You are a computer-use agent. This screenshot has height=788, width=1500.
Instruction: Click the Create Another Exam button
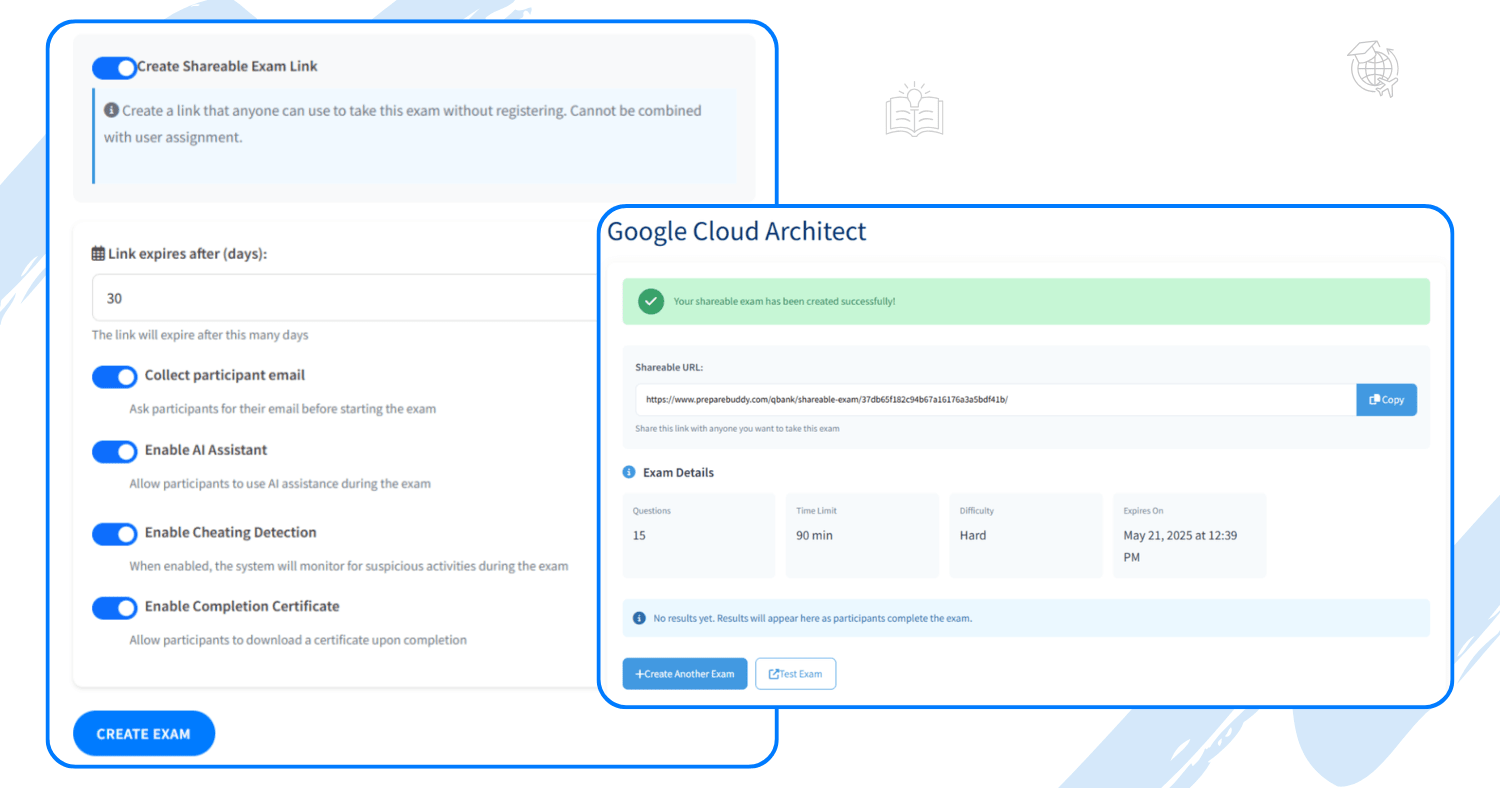pos(684,674)
